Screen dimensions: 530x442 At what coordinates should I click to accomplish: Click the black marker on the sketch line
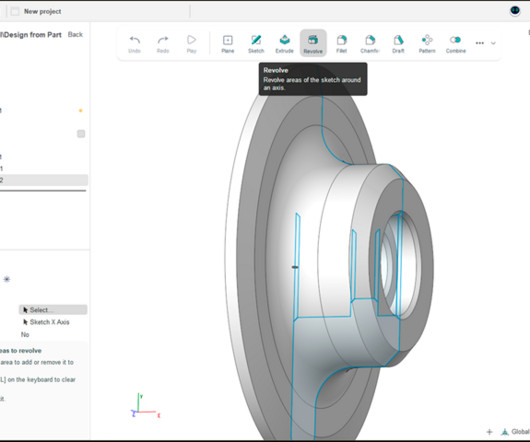(x=295, y=267)
